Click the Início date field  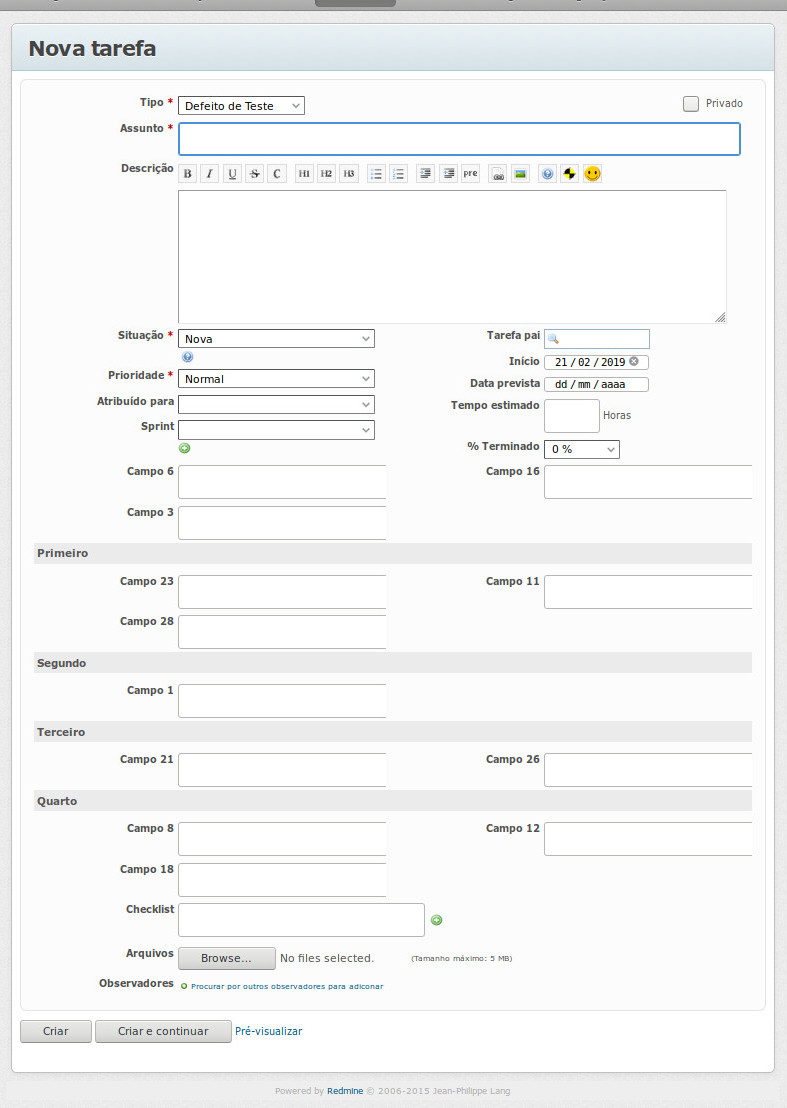click(x=596, y=362)
